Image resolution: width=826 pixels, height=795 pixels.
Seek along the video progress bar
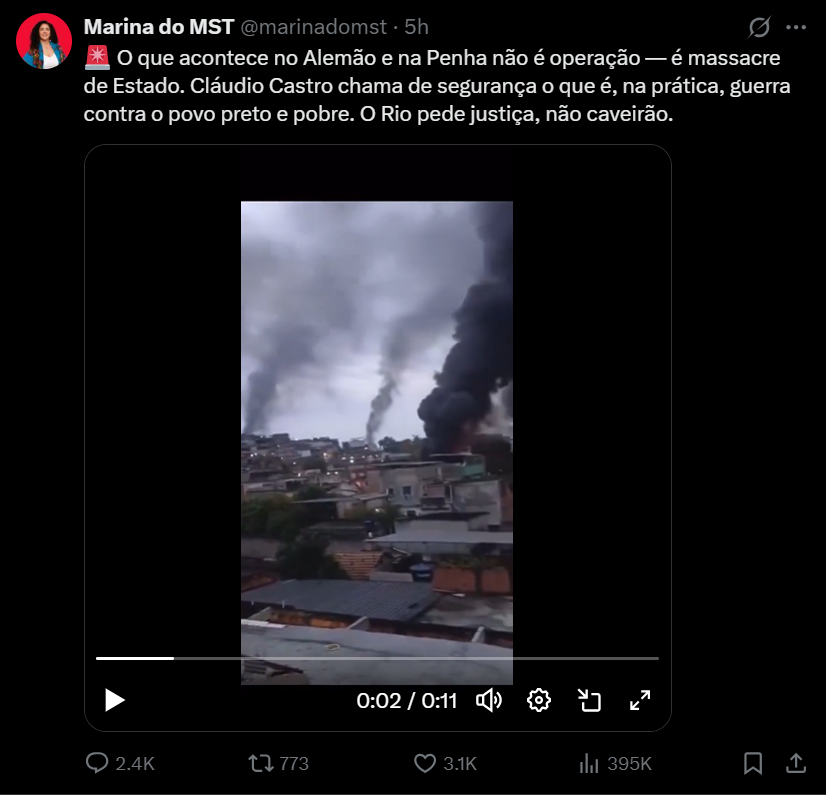[377, 658]
